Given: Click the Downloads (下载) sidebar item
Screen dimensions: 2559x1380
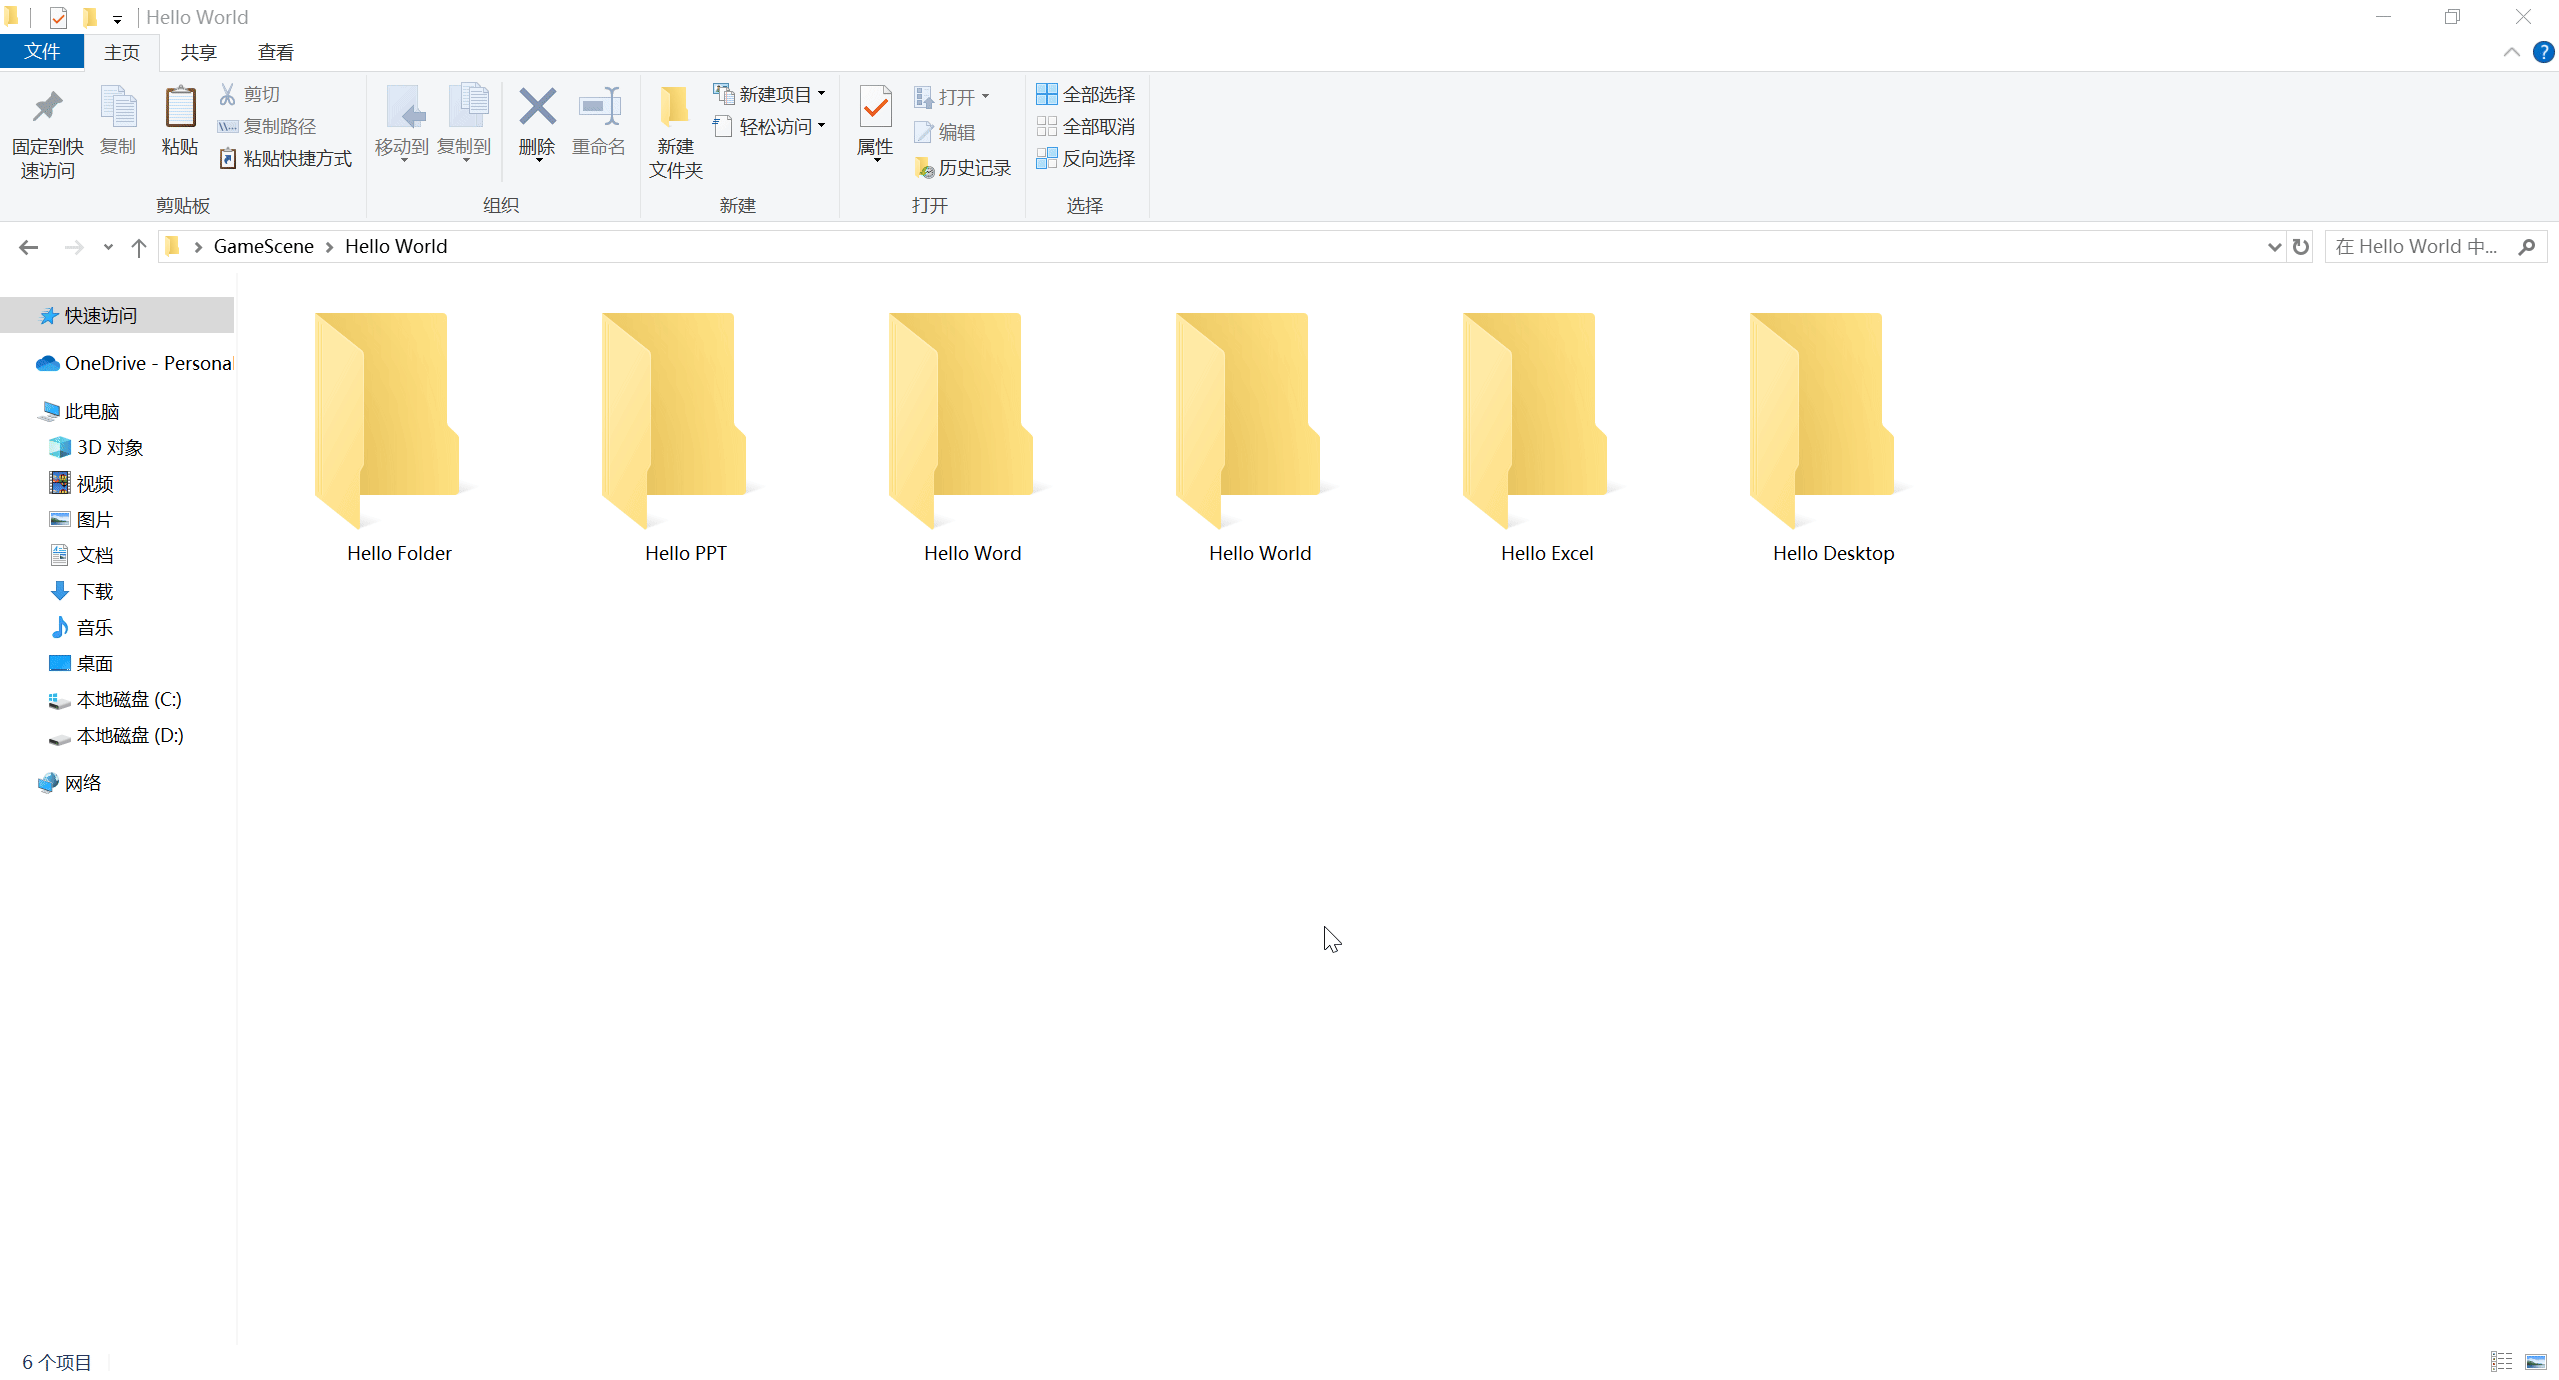Looking at the screenshot, I should click(95, 591).
